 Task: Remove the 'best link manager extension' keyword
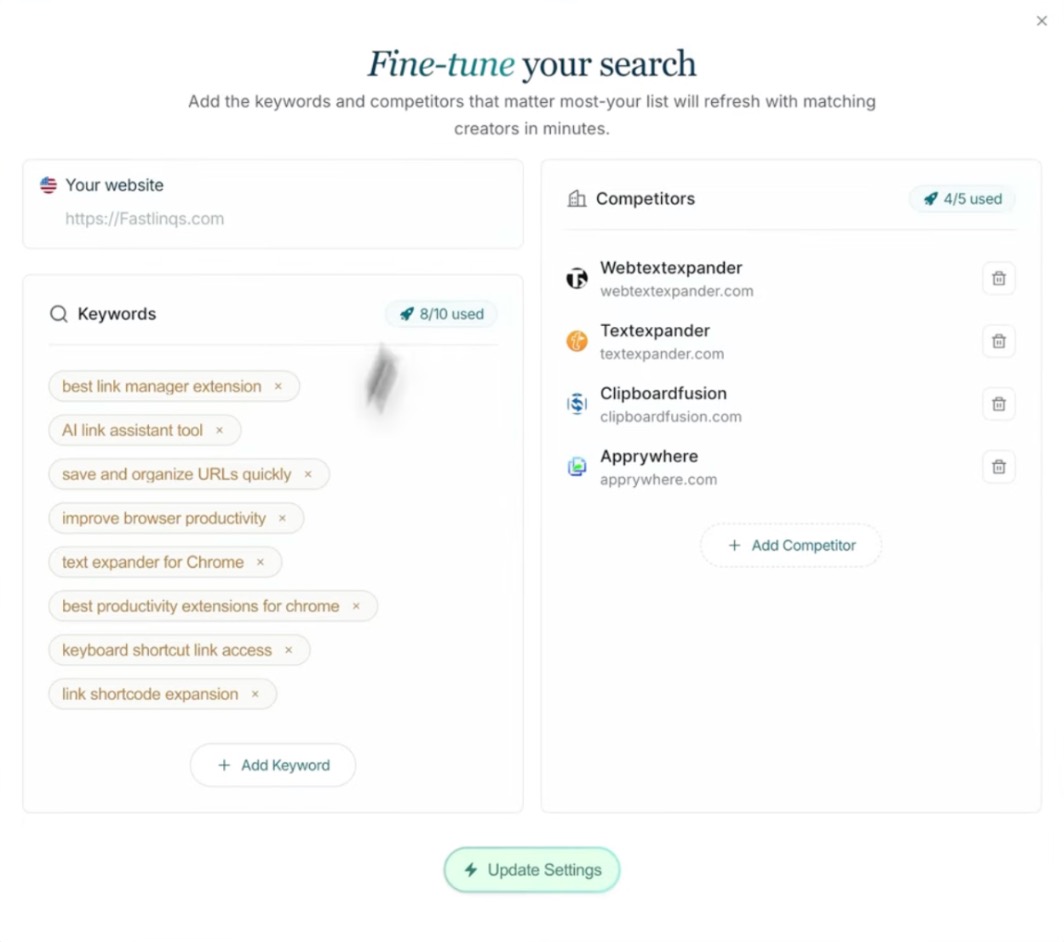[x=279, y=387]
